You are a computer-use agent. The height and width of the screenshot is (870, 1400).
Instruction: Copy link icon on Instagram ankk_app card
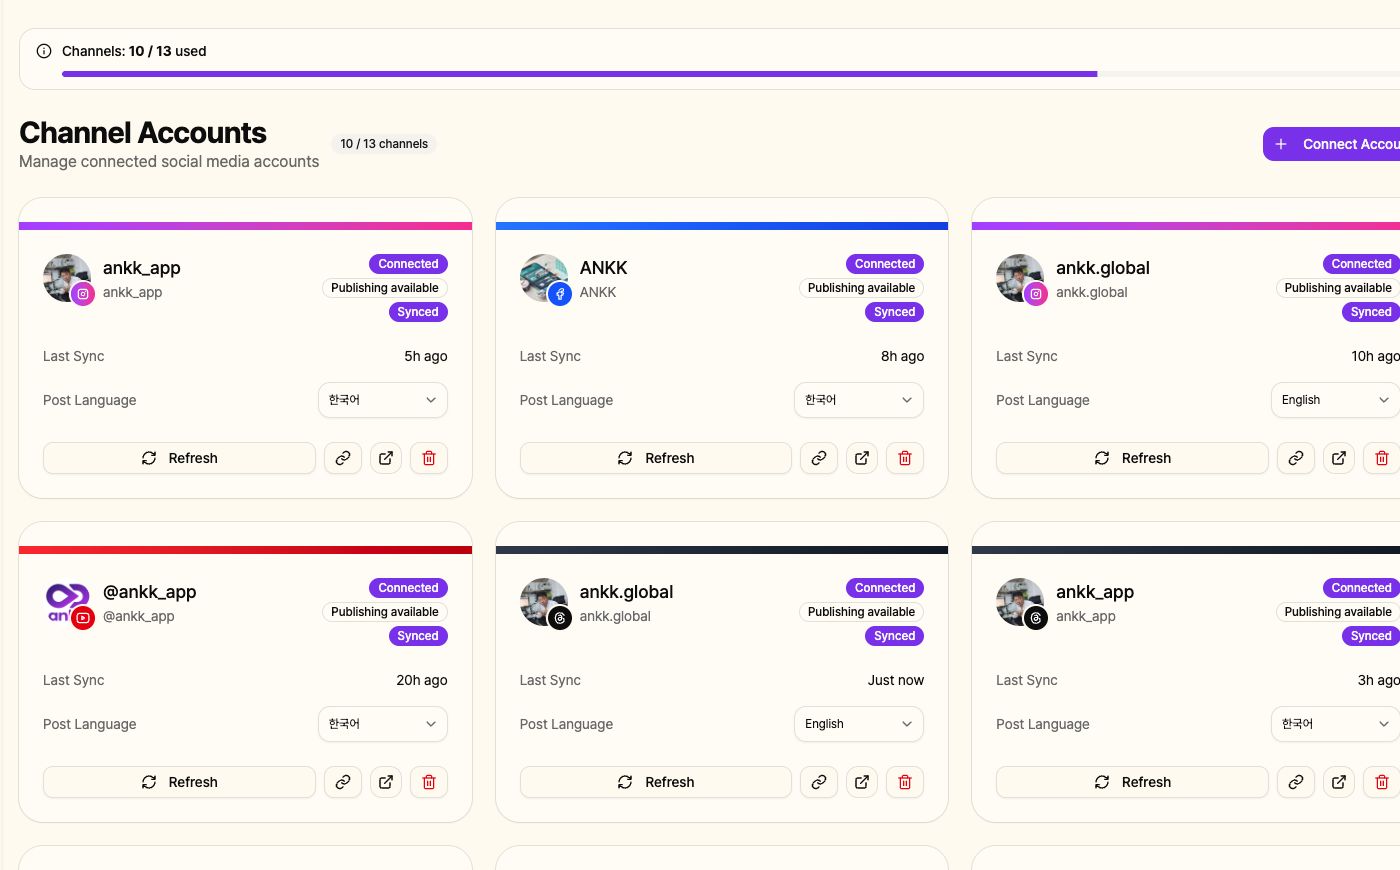(343, 458)
